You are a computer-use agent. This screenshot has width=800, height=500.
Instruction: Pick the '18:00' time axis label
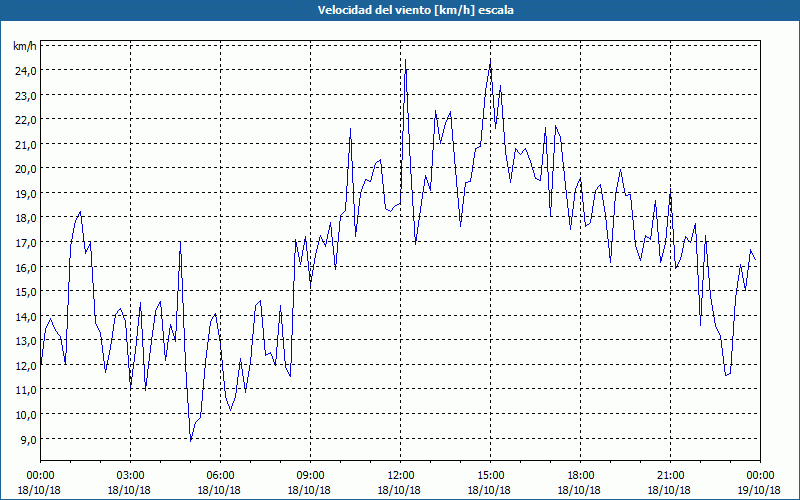(x=580, y=476)
